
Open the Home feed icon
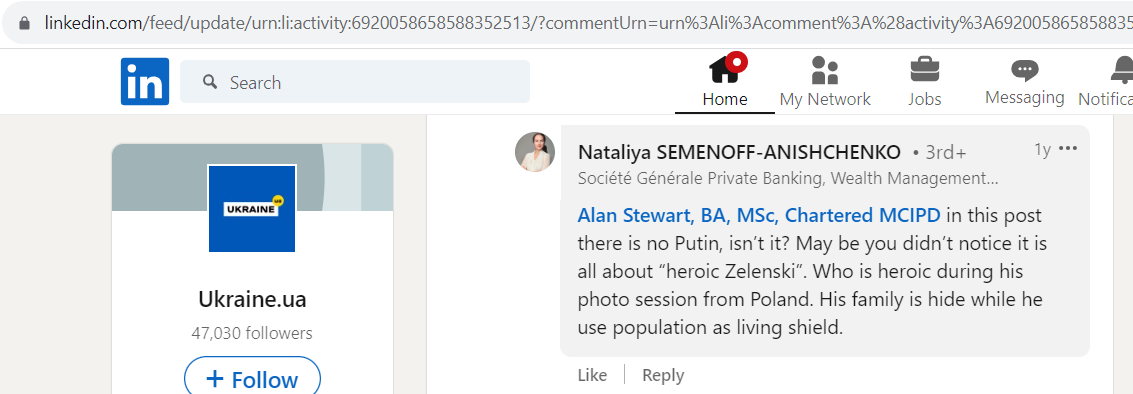(x=725, y=69)
